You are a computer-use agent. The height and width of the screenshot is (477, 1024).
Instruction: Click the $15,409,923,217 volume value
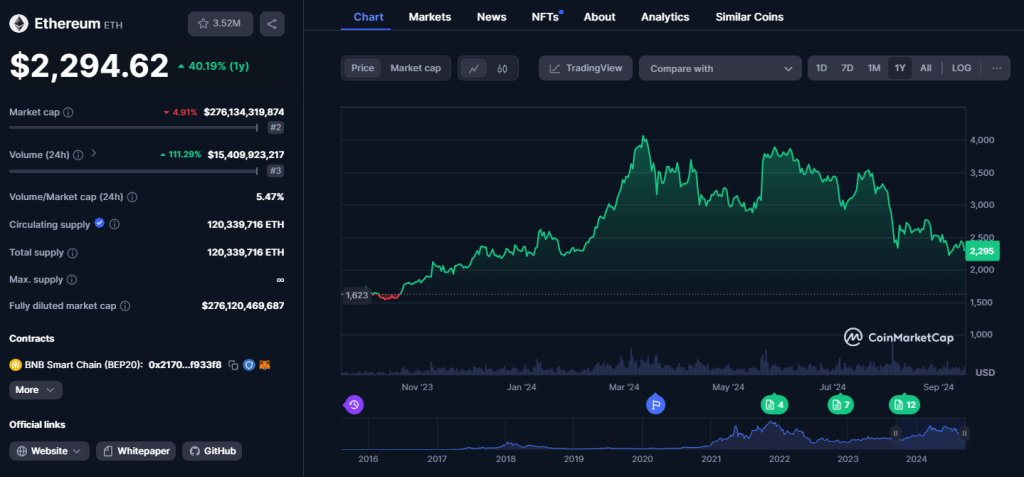[x=246, y=155]
